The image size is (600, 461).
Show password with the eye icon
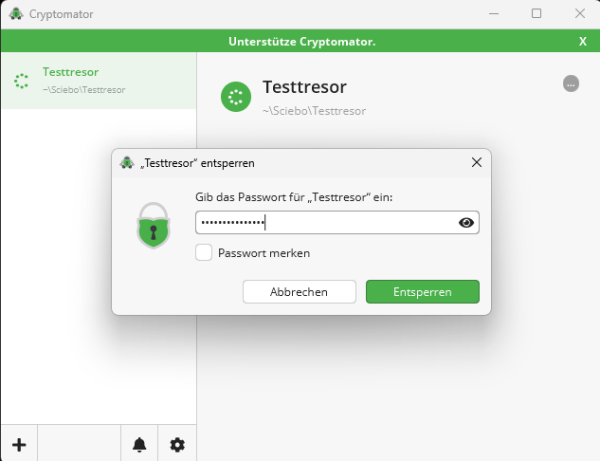tap(466, 222)
